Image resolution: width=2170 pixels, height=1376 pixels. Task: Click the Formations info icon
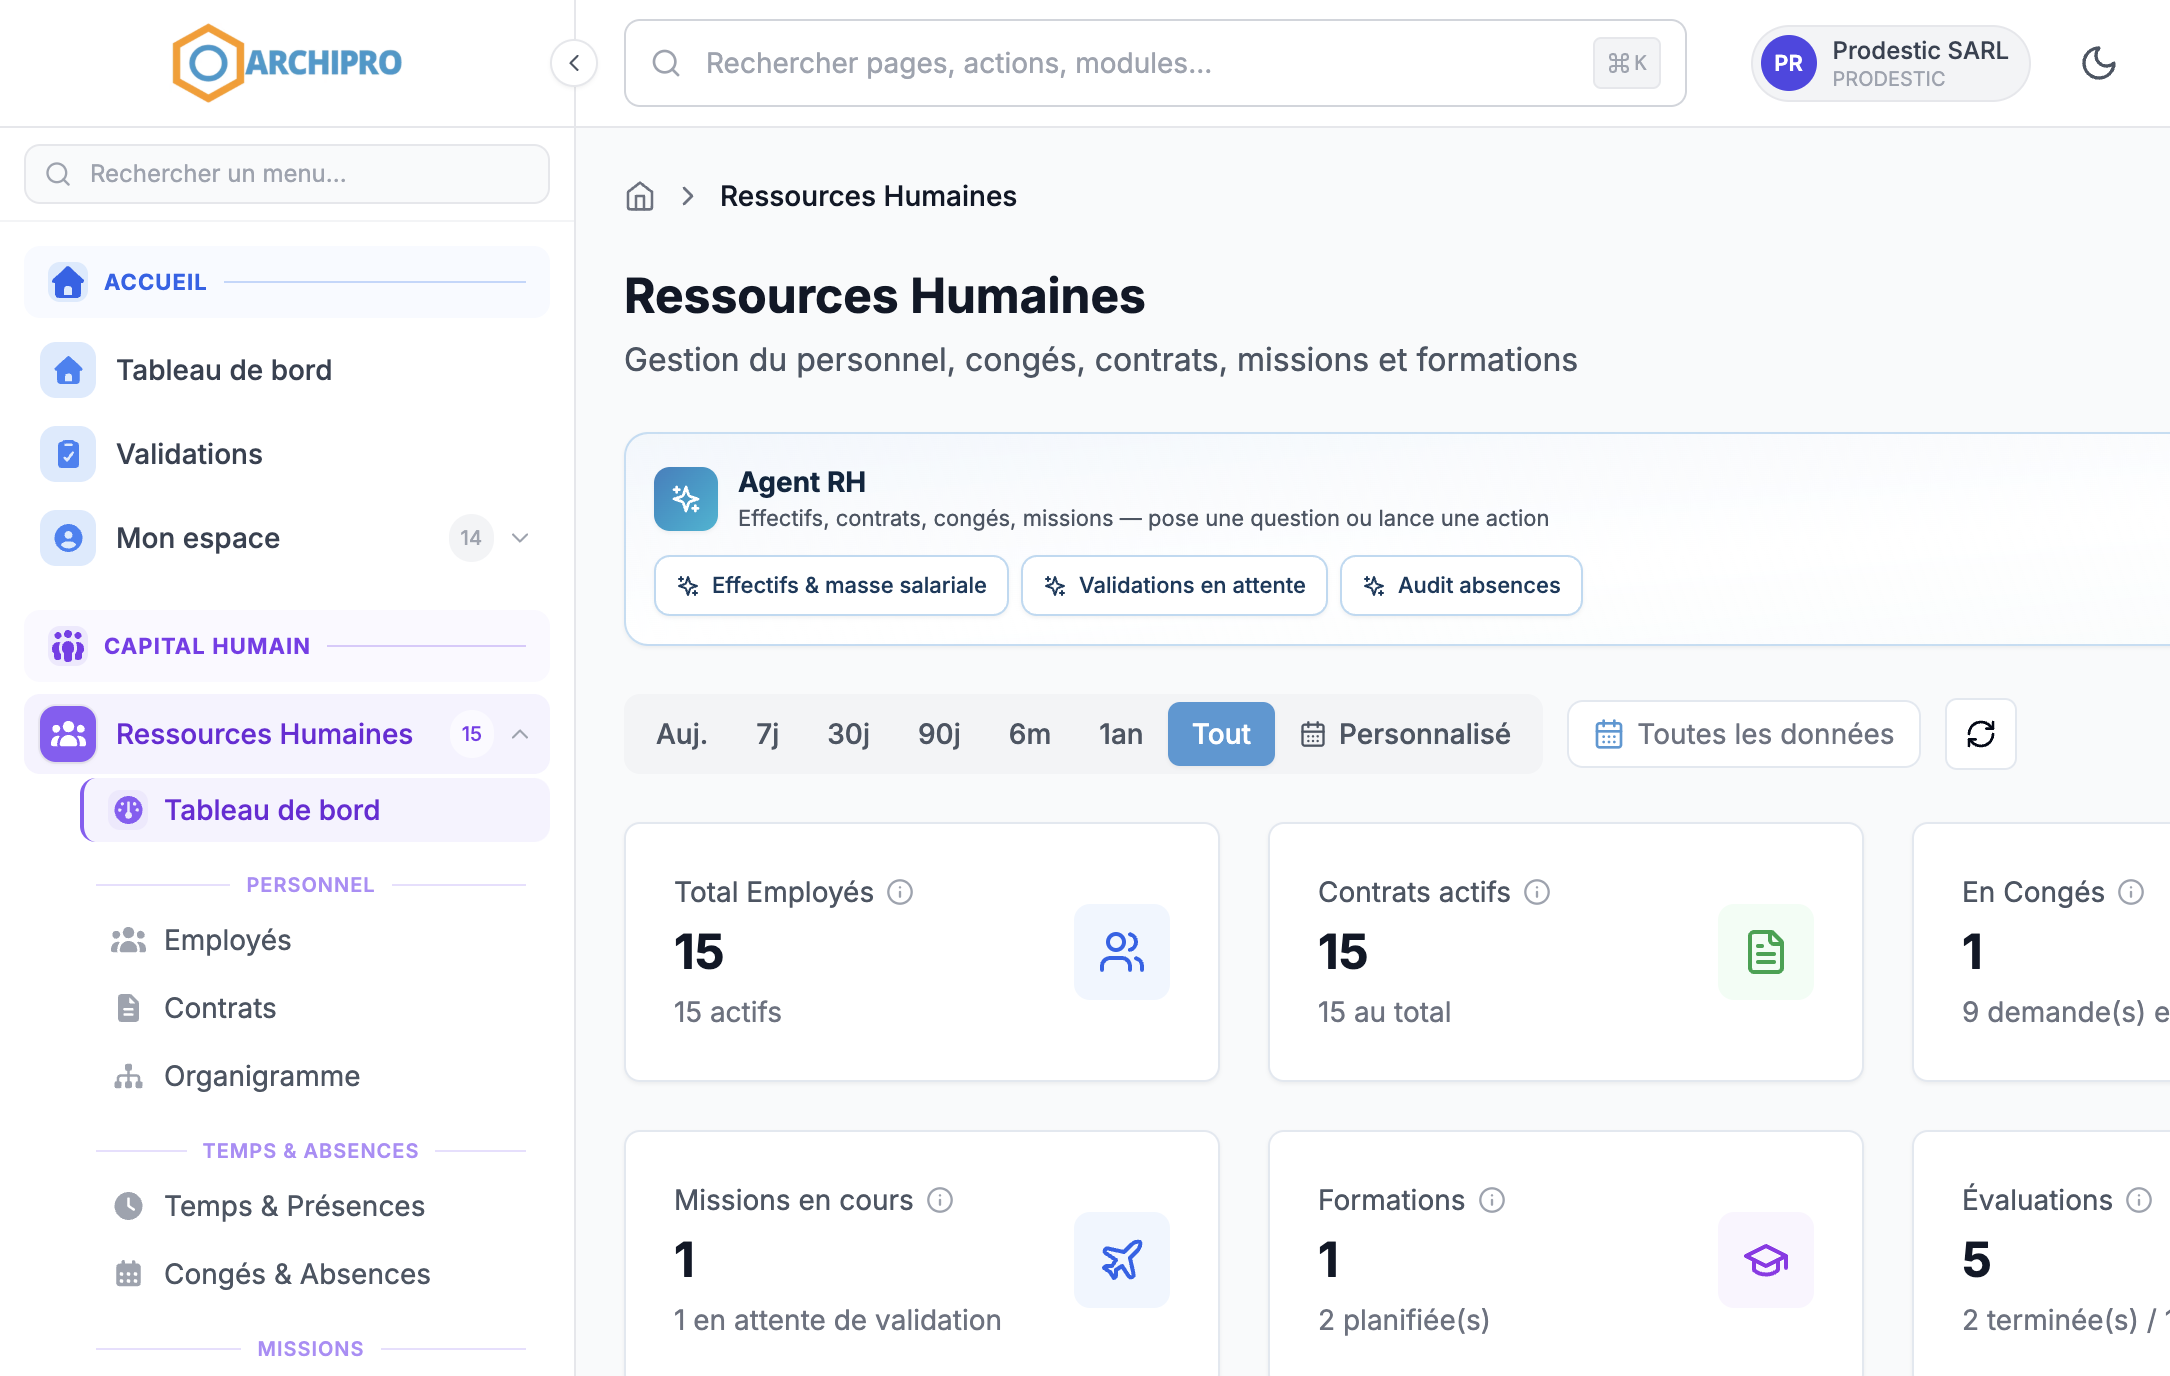[x=1492, y=1200]
